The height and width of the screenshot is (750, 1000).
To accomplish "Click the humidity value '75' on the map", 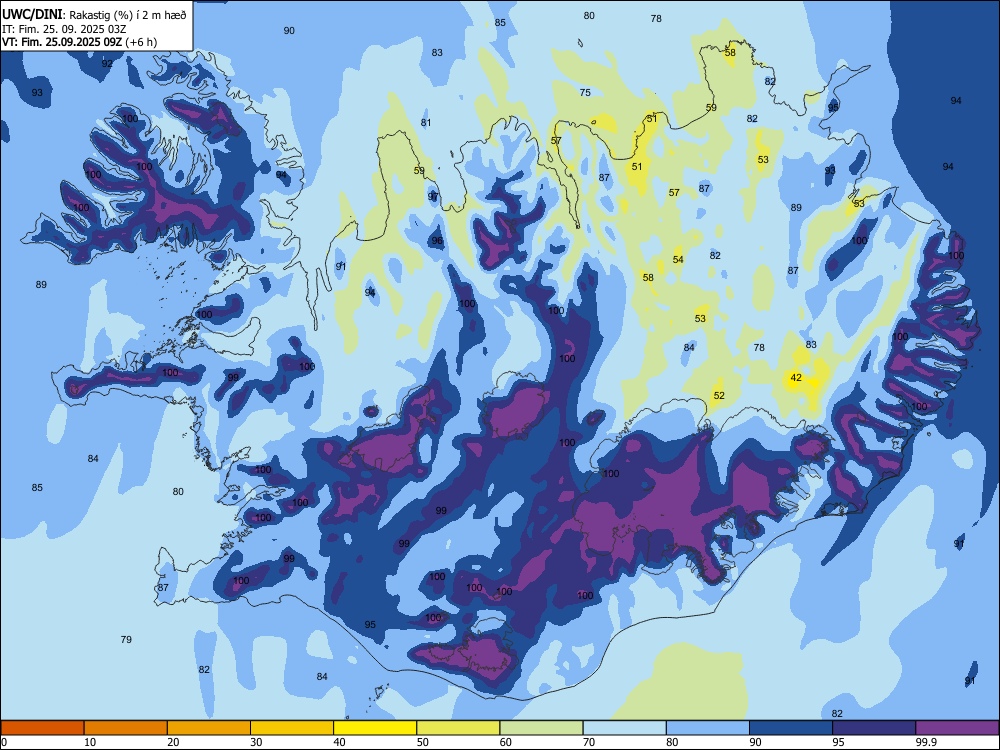I will (585, 92).
